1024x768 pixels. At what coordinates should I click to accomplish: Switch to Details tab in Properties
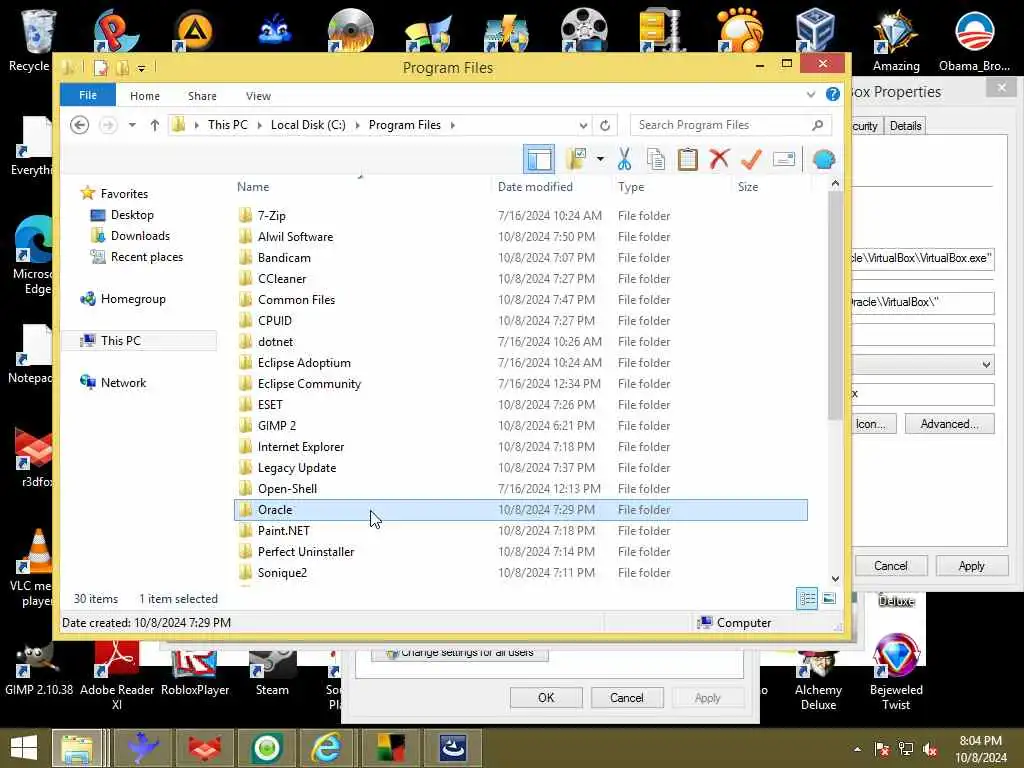point(905,126)
